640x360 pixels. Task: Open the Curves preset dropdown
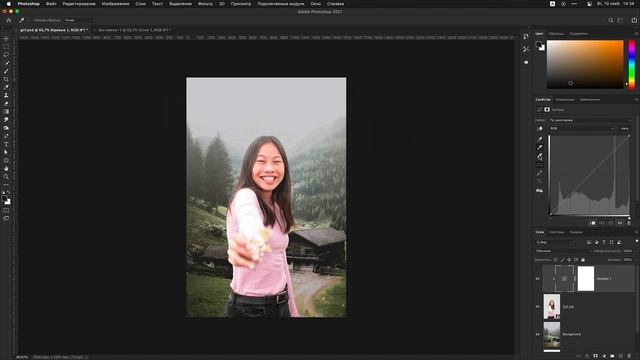[590, 120]
